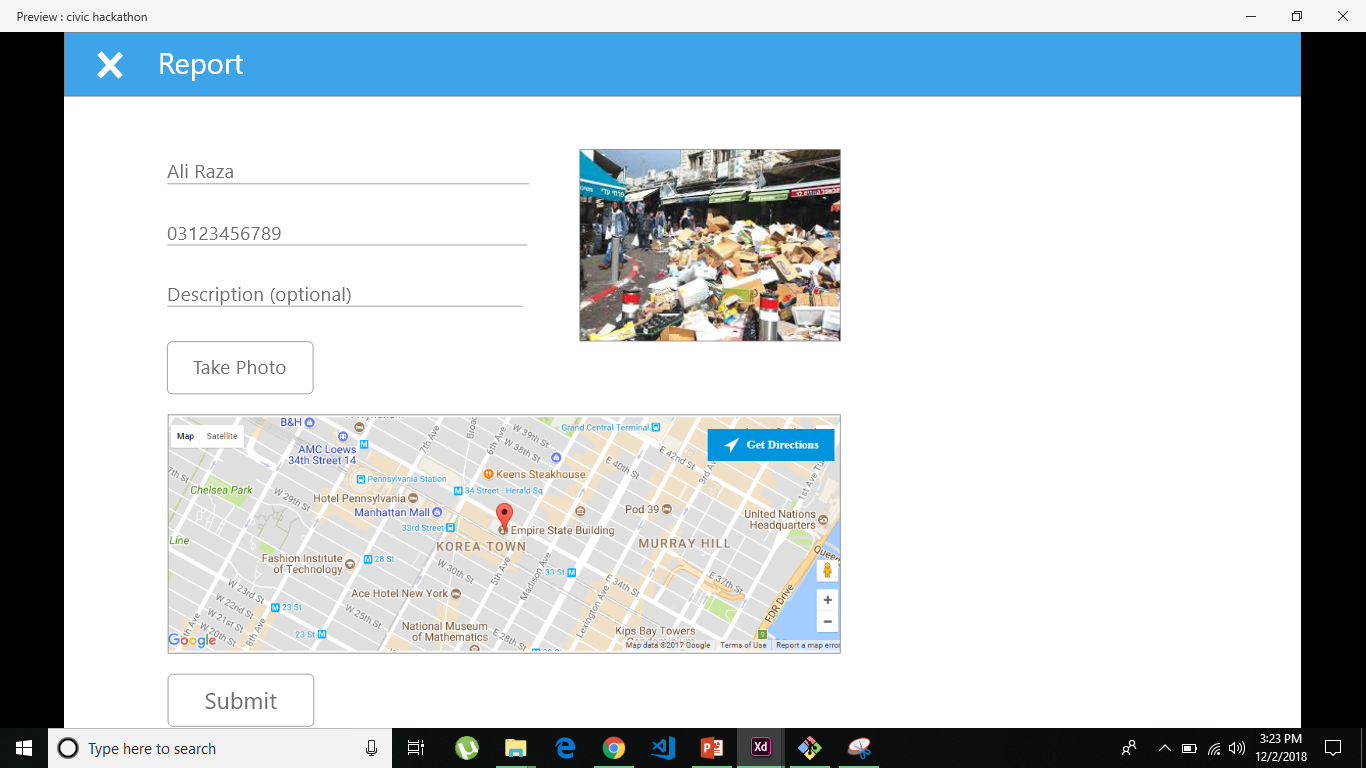Focus the Description (optional) field
1366x768 pixels.
pyautogui.click(x=345, y=294)
